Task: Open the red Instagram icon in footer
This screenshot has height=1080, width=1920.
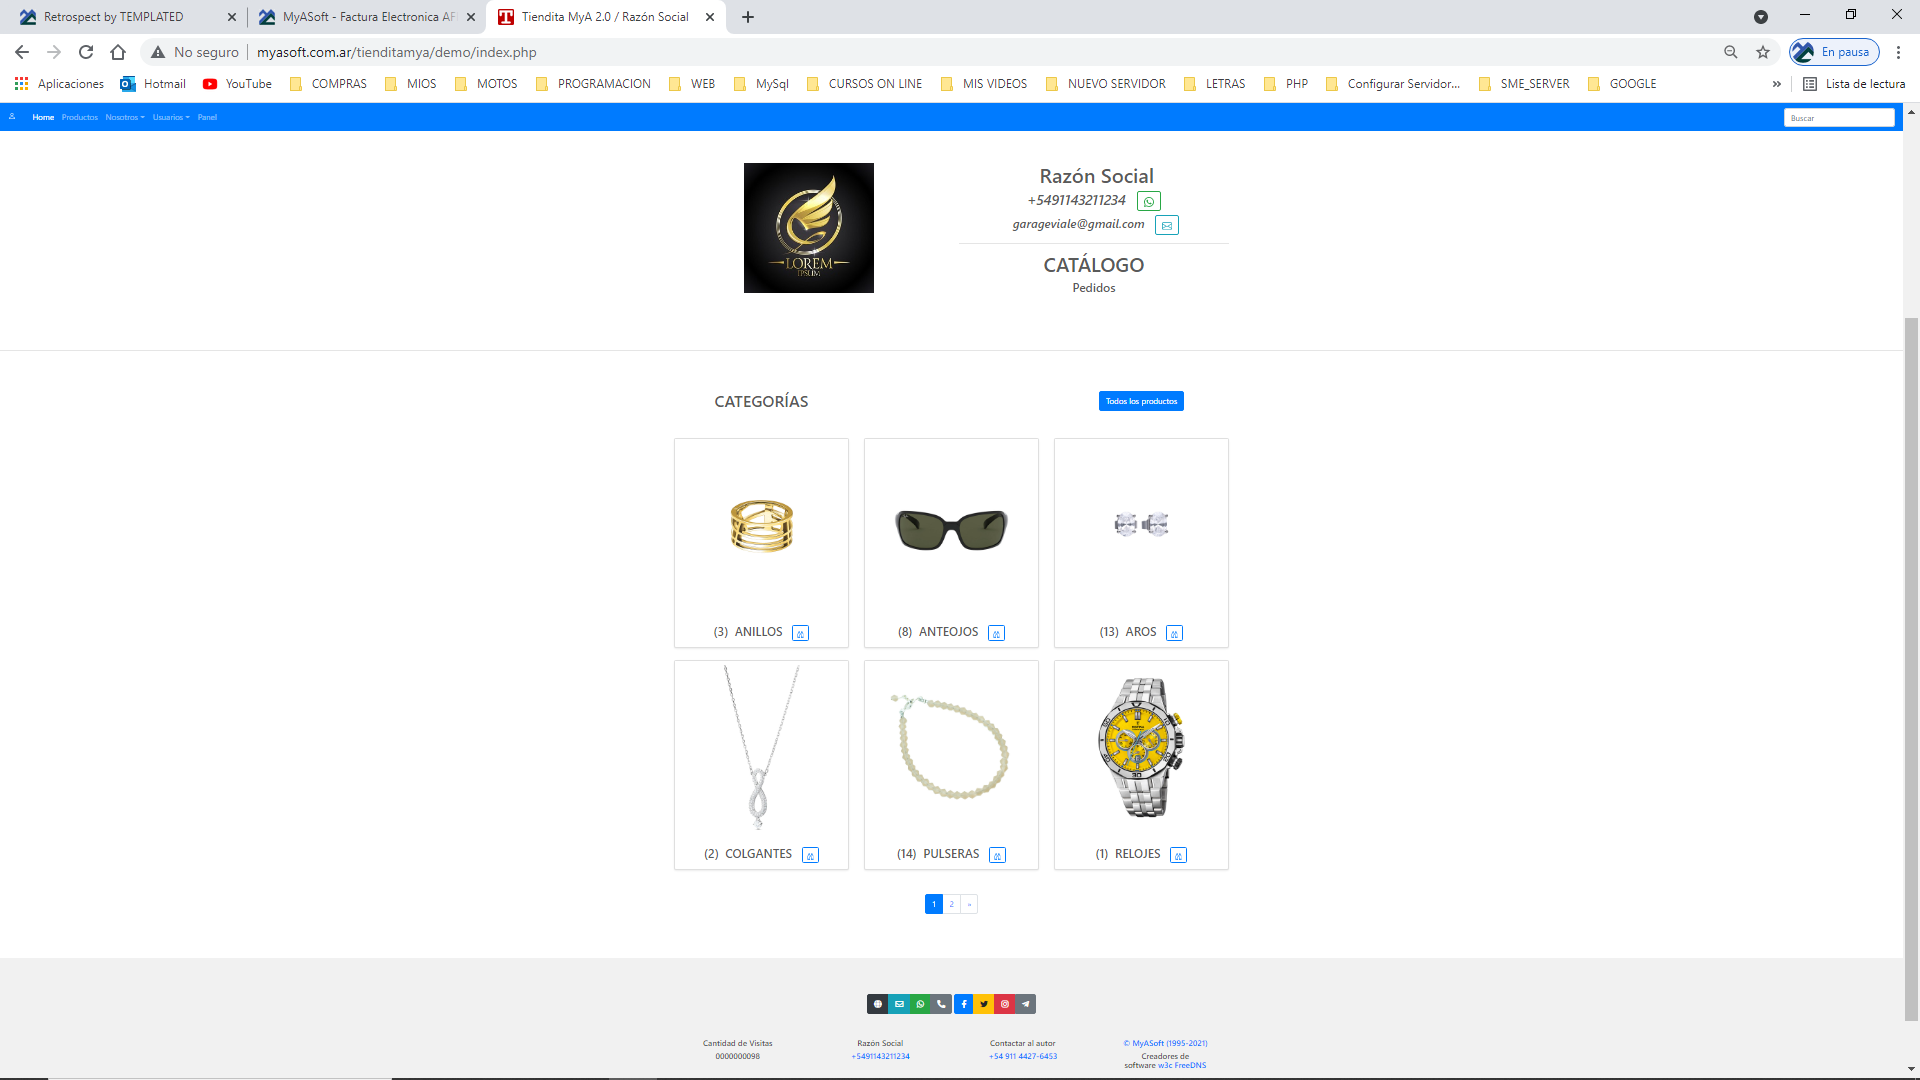Action: (x=1005, y=1004)
